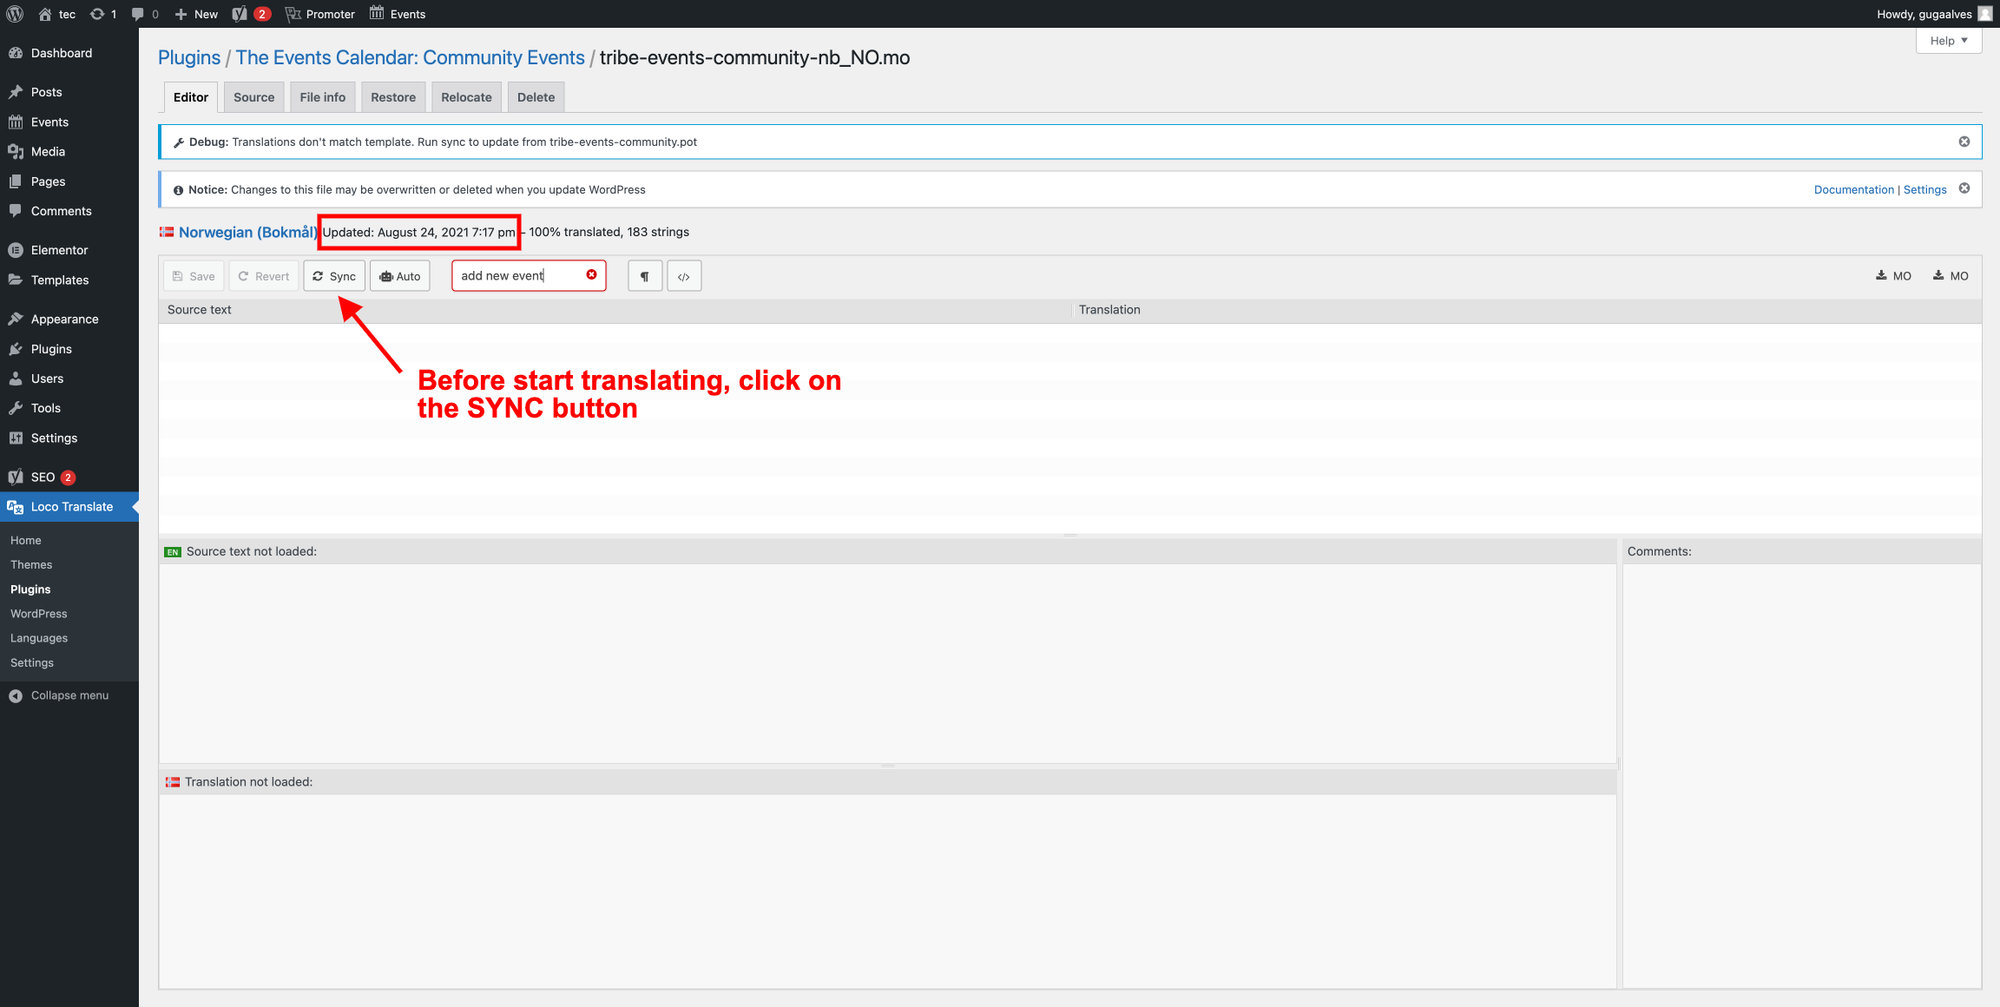The width and height of the screenshot is (2000, 1007).
Task: Open Elementor in the sidebar
Action: [59, 250]
